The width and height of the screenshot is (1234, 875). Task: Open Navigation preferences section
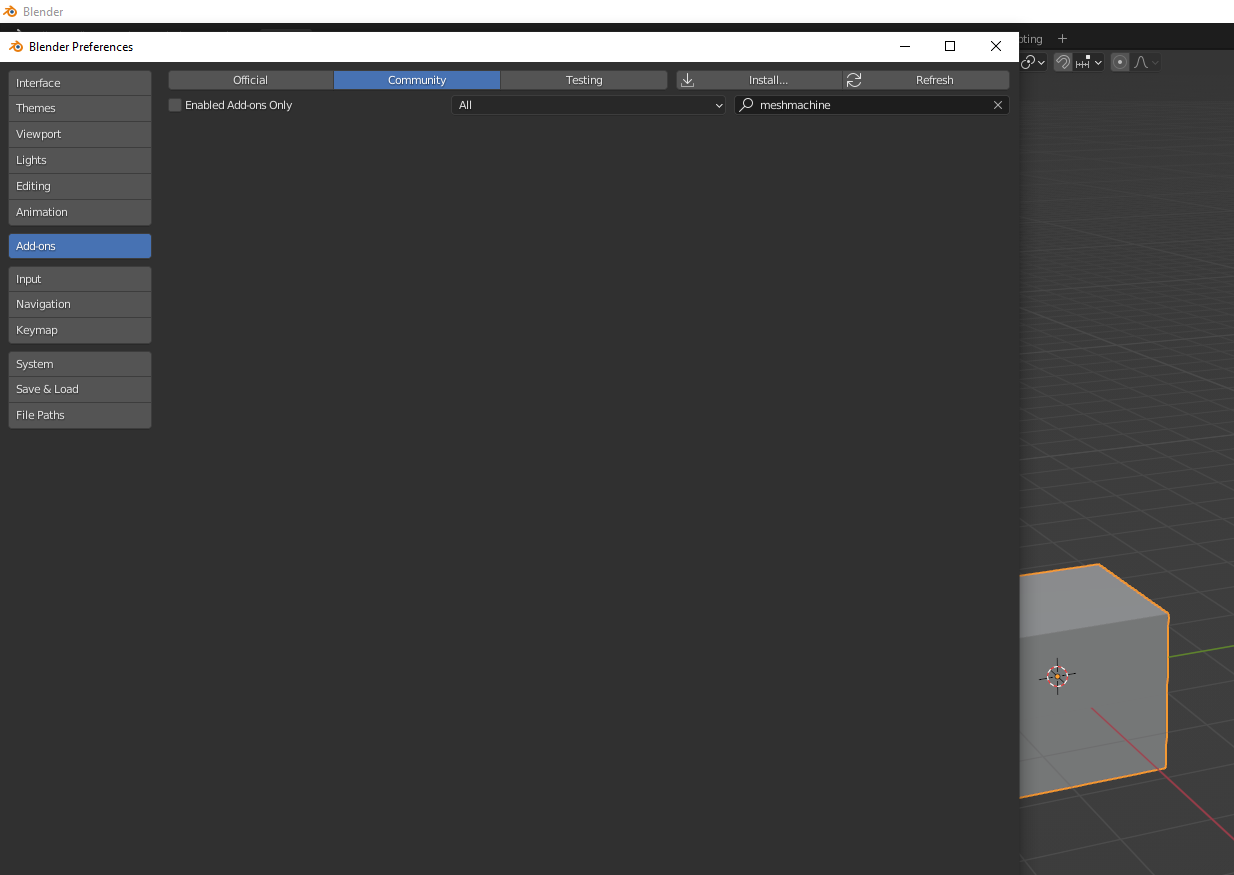coord(80,304)
